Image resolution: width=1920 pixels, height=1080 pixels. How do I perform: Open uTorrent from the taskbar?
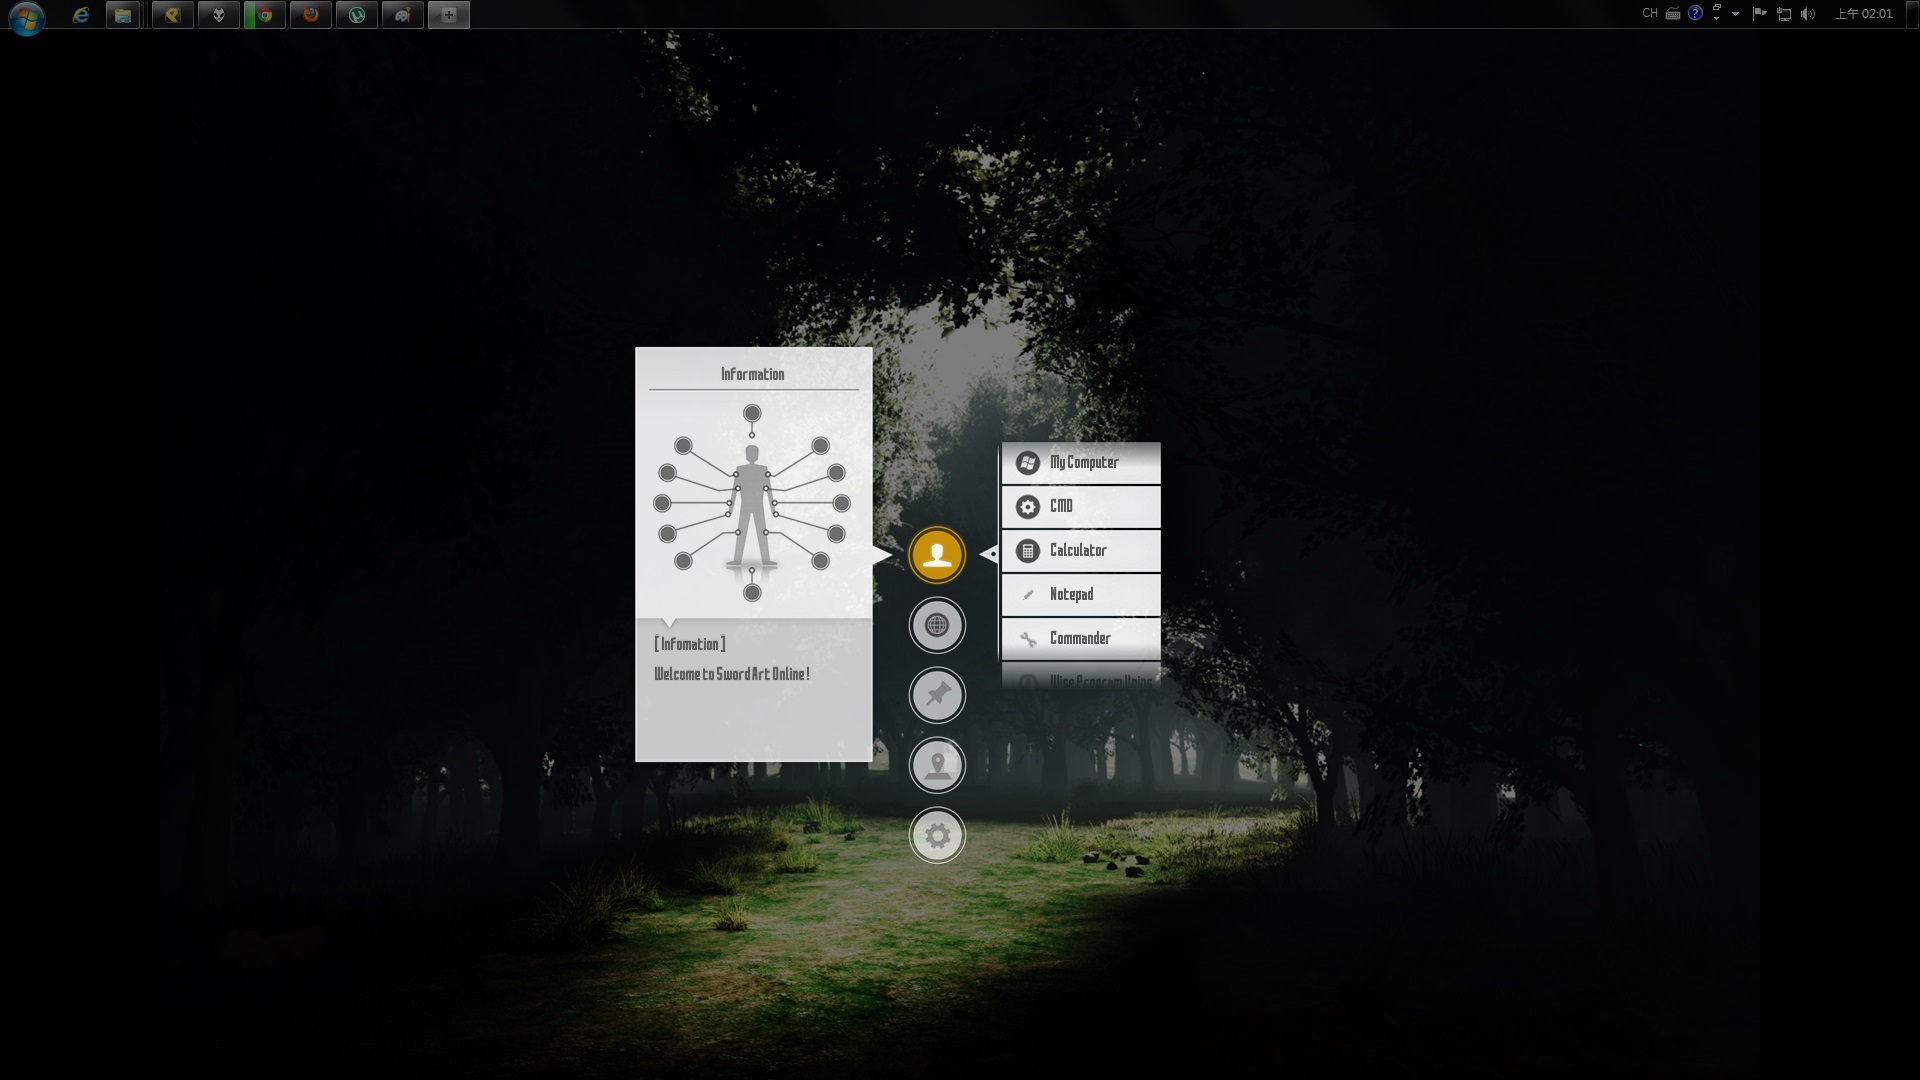(357, 15)
